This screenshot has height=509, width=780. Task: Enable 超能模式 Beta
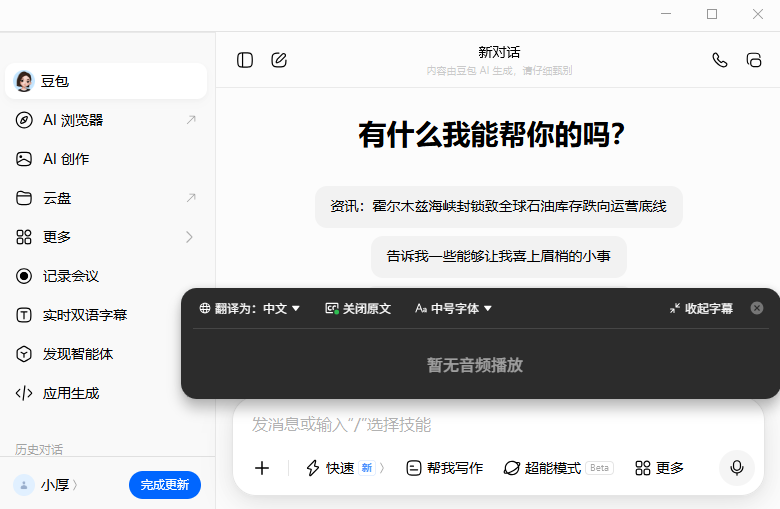click(x=558, y=468)
